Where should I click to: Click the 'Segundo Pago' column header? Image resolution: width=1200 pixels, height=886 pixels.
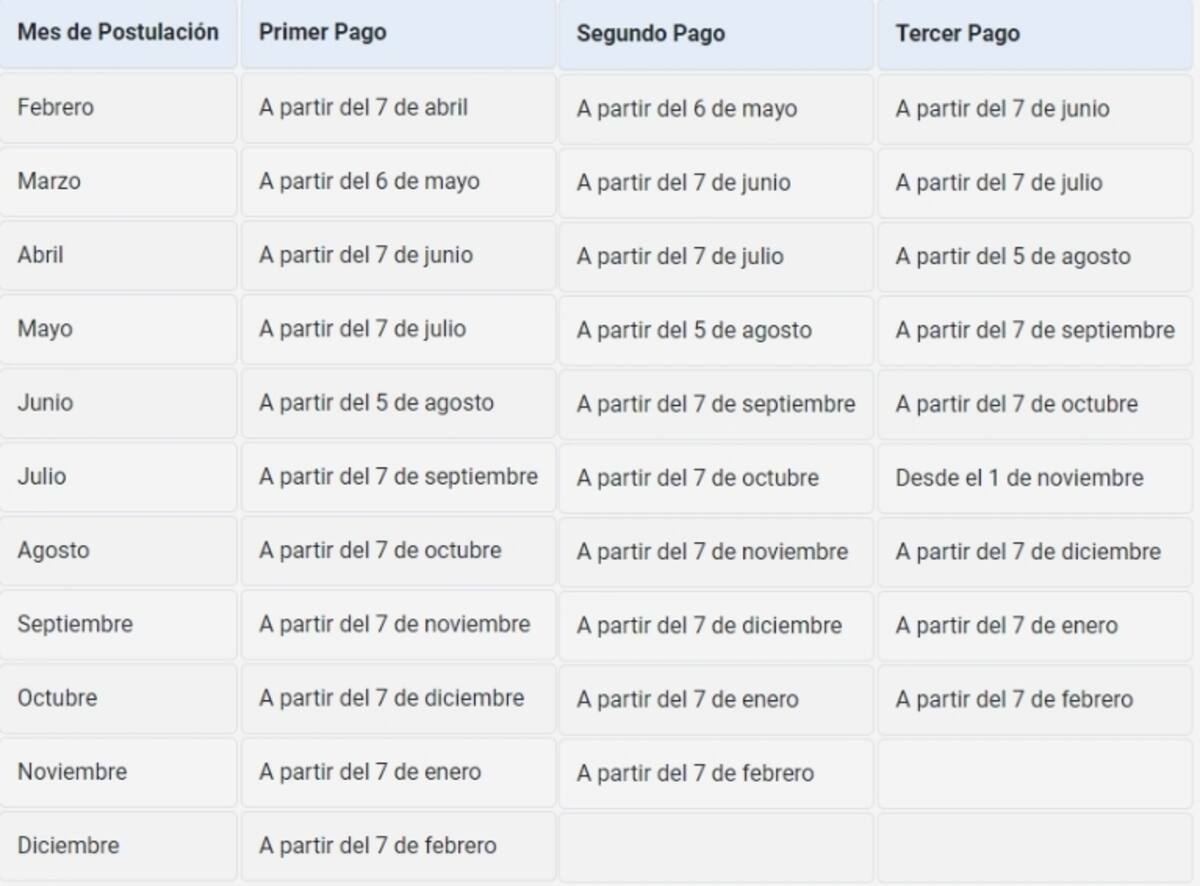tap(650, 33)
